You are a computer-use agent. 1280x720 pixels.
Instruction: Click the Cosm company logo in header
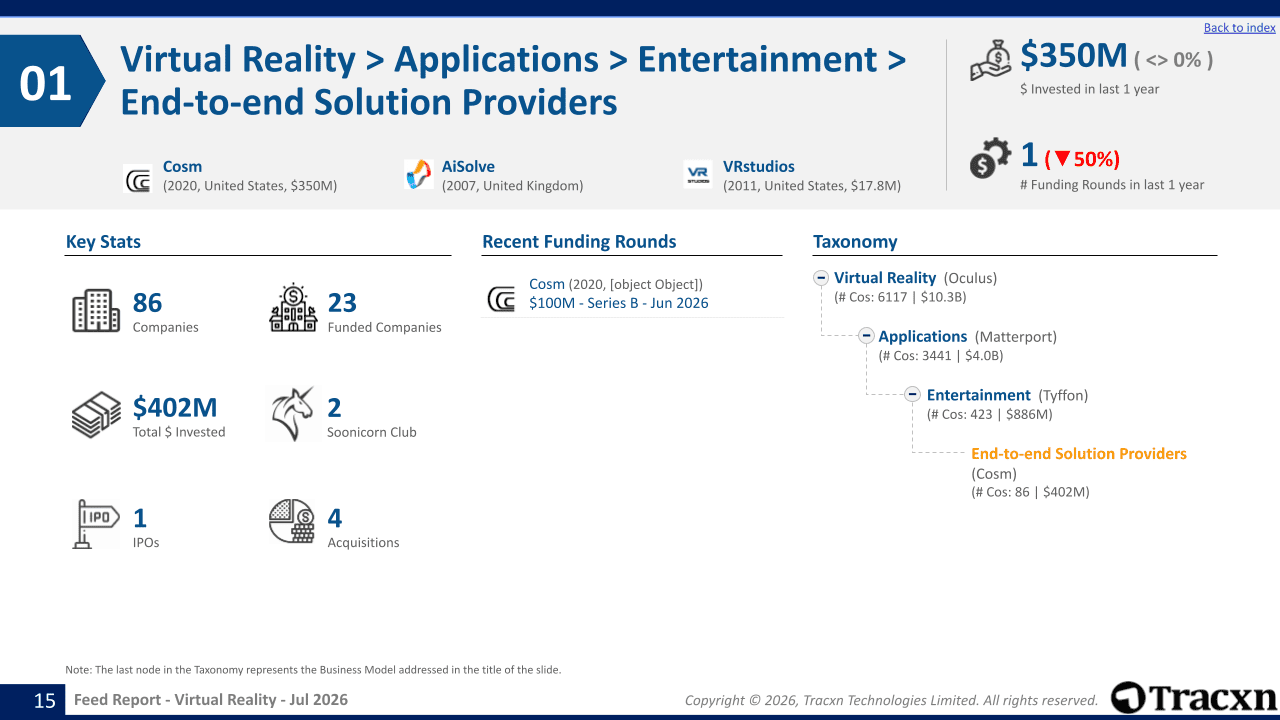[137, 178]
